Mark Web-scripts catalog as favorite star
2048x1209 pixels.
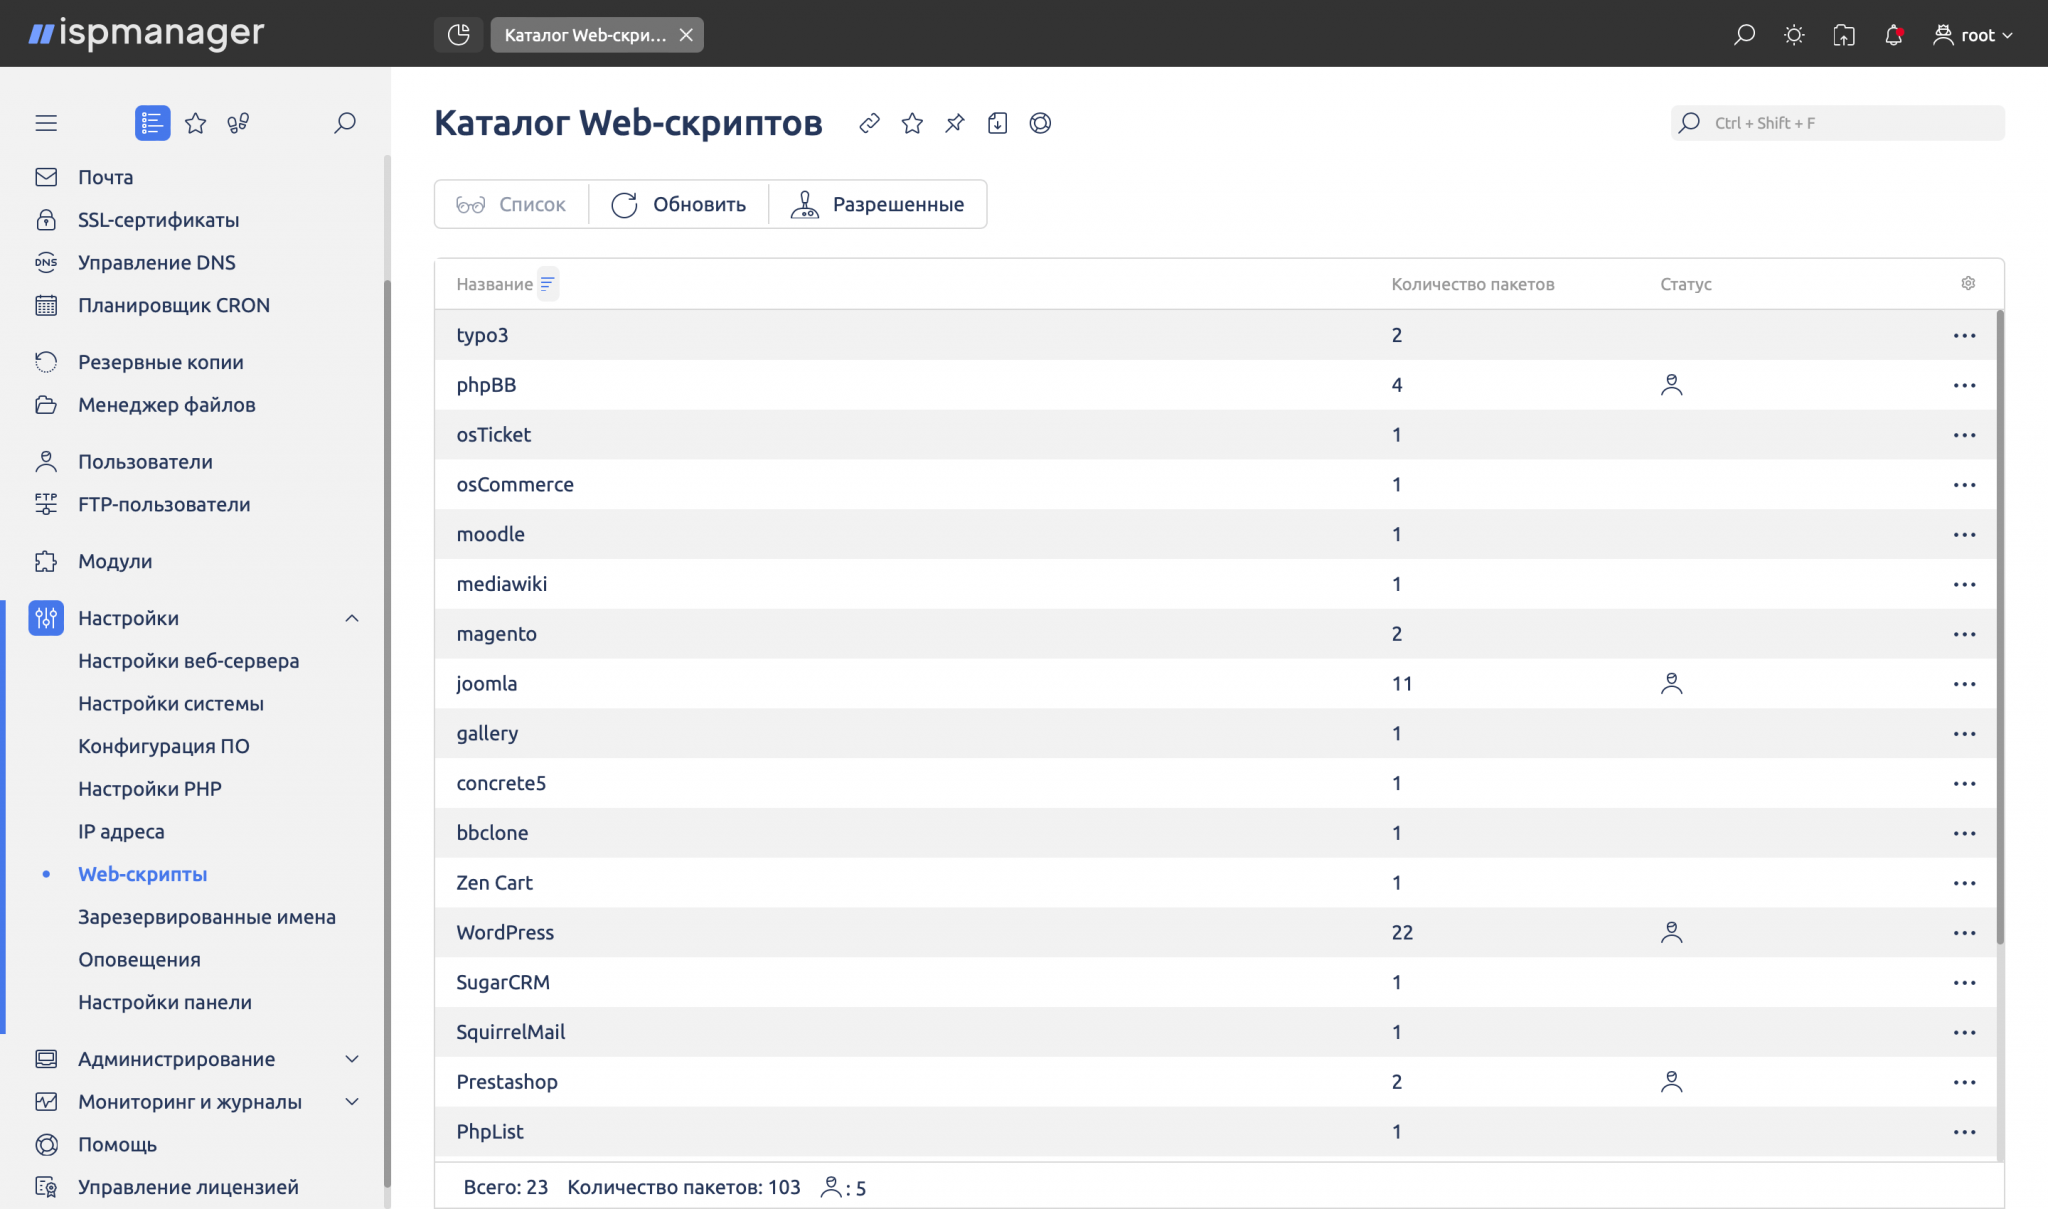(x=912, y=123)
